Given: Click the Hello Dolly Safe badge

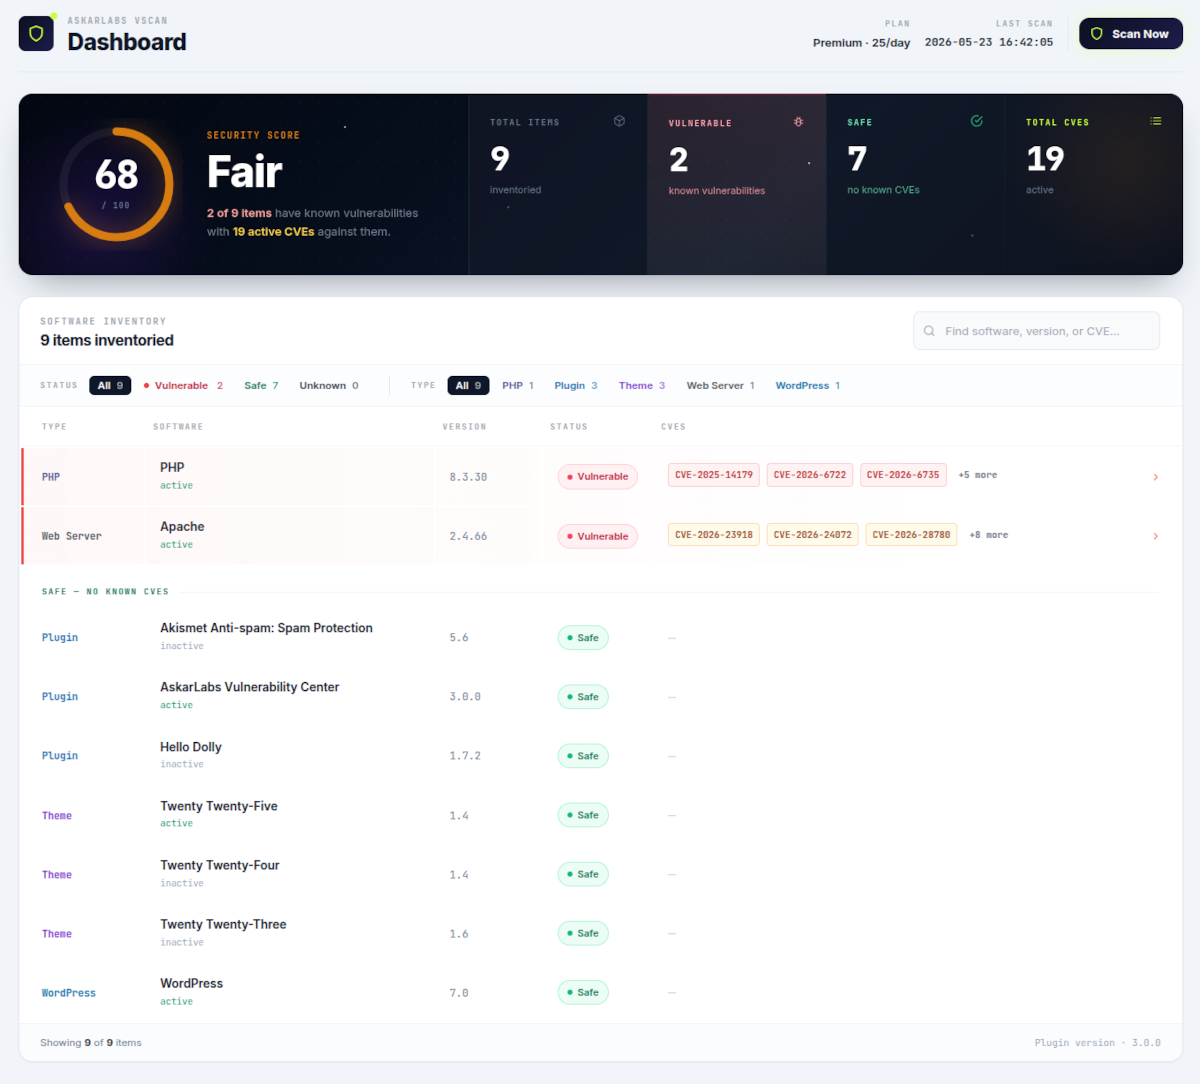Looking at the screenshot, I should tap(583, 756).
